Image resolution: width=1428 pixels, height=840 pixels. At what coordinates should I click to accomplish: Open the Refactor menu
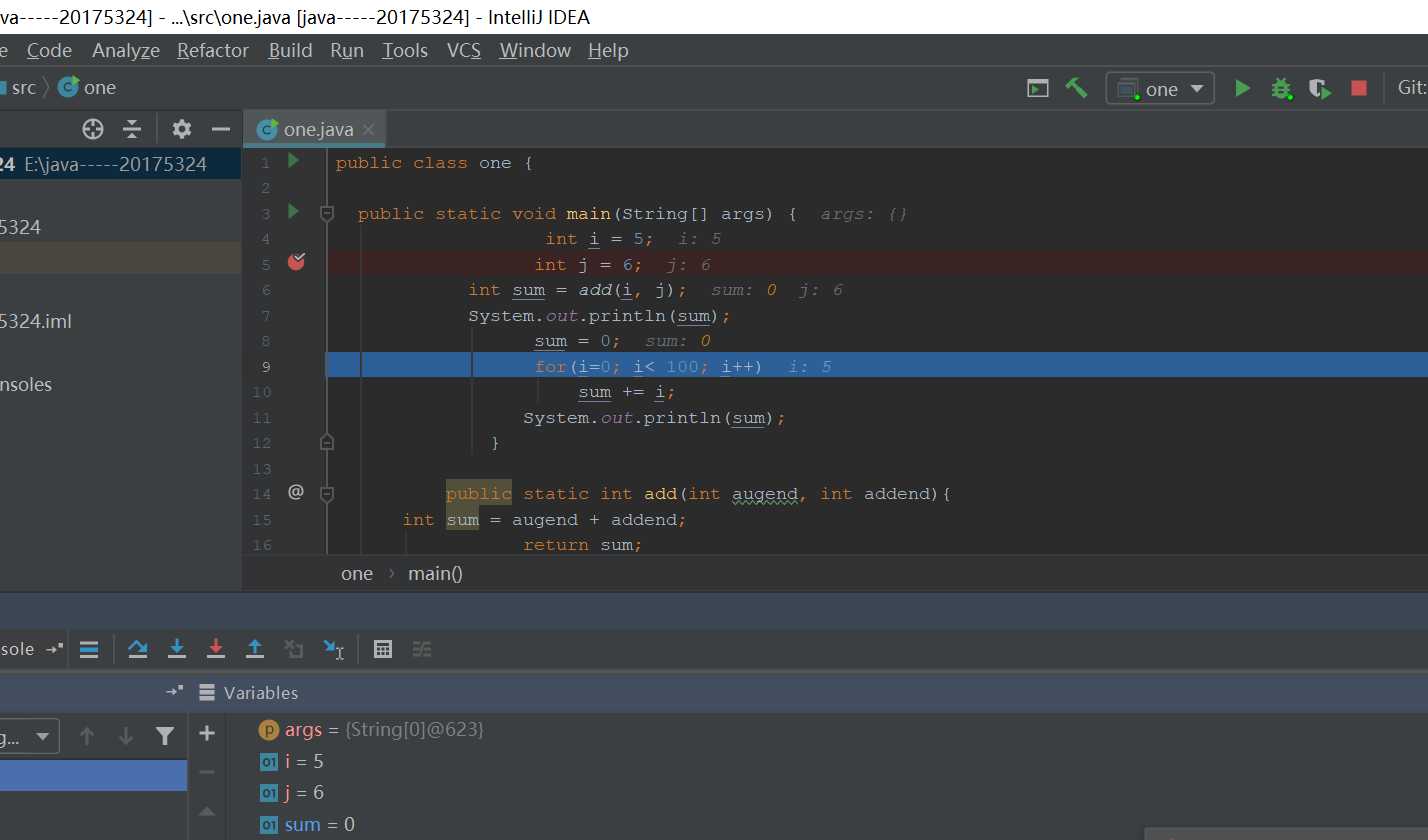(x=213, y=50)
